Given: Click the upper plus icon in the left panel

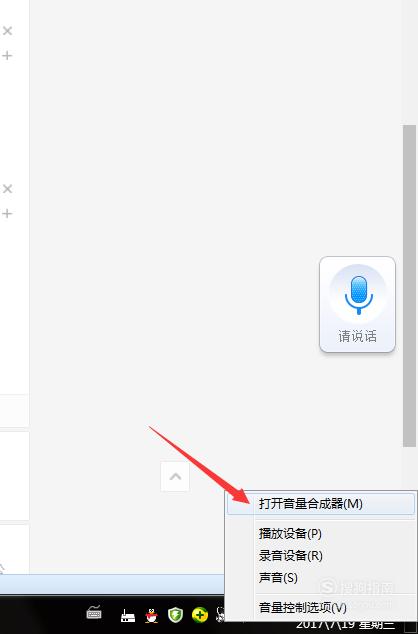Looking at the screenshot, I should (7, 55).
